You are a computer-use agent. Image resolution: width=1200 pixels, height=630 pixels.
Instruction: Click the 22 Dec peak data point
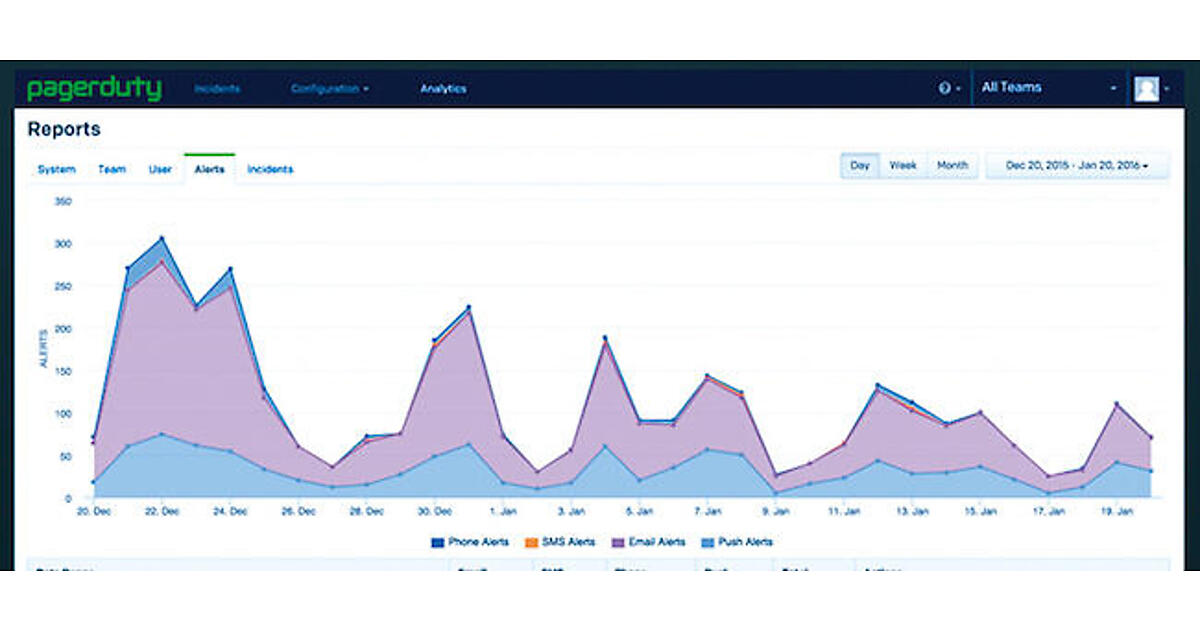coord(161,238)
